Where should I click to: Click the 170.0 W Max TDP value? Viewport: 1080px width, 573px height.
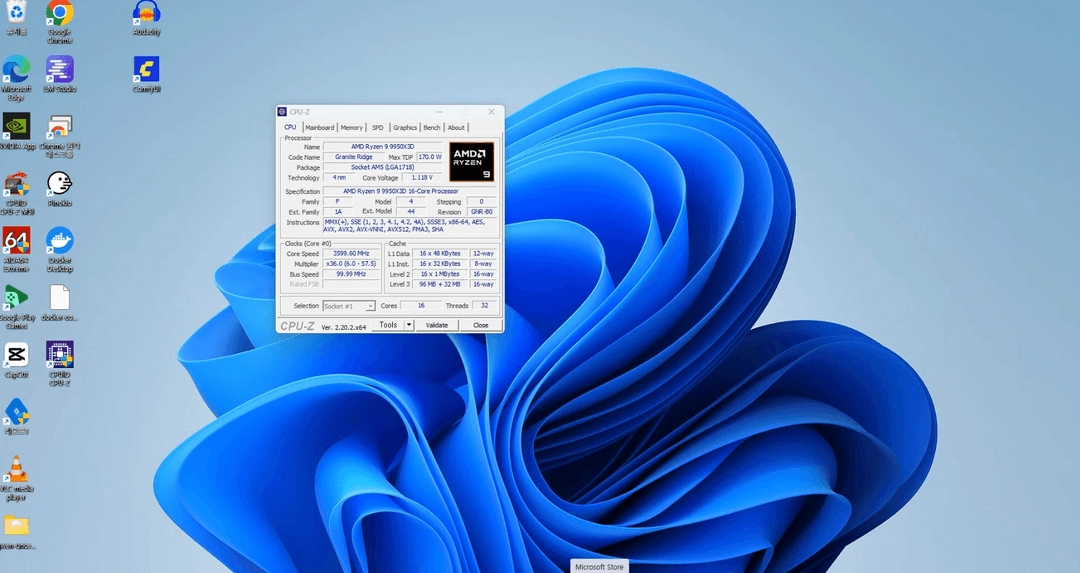point(430,157)
